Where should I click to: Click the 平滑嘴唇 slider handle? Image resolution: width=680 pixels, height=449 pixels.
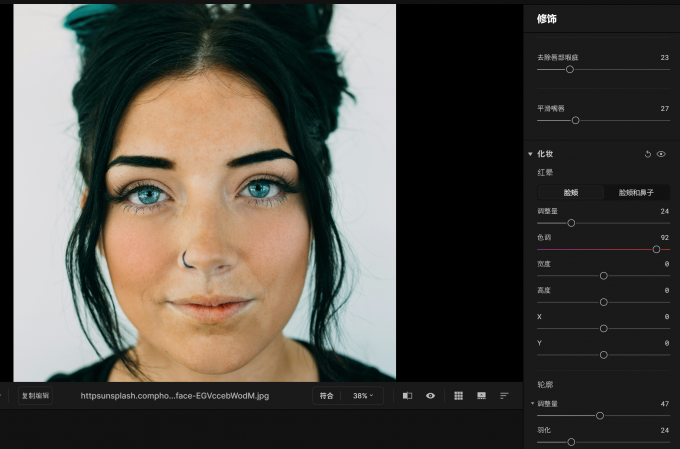tap(575, 121)
